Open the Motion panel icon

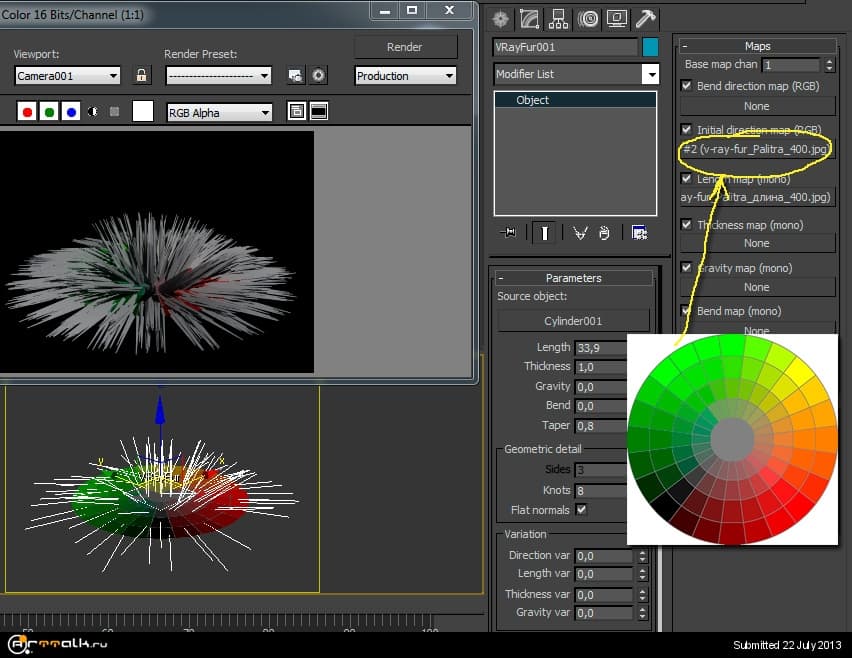pos(588,19)
